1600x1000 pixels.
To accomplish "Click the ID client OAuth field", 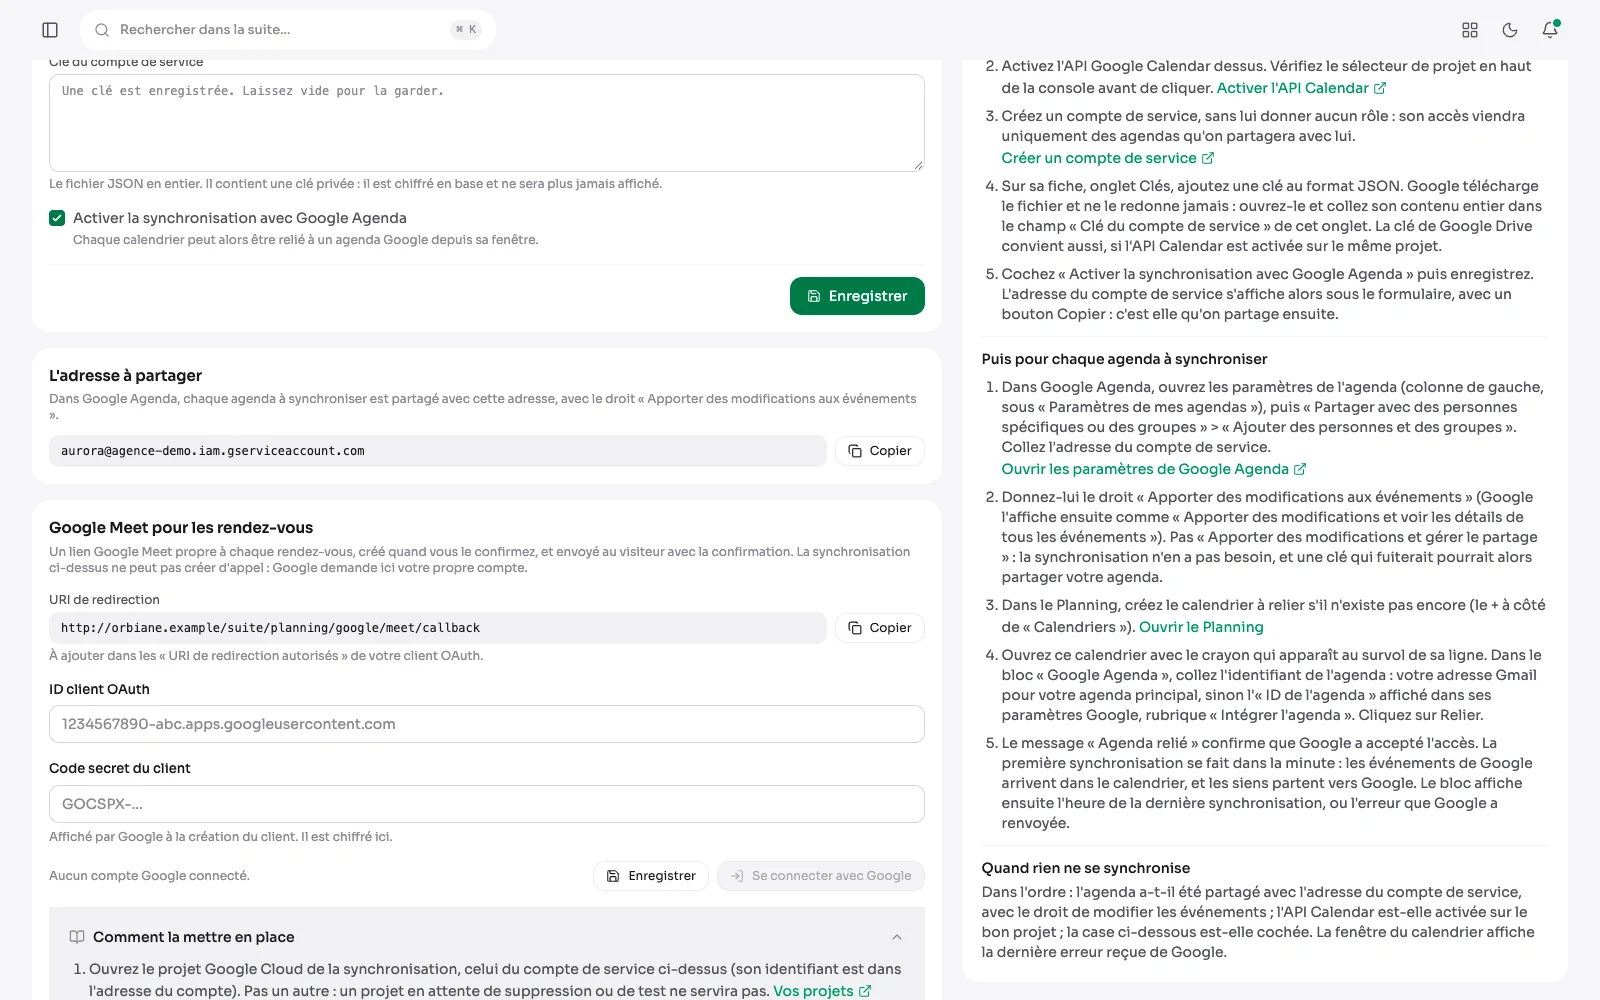I will (487, 724).
